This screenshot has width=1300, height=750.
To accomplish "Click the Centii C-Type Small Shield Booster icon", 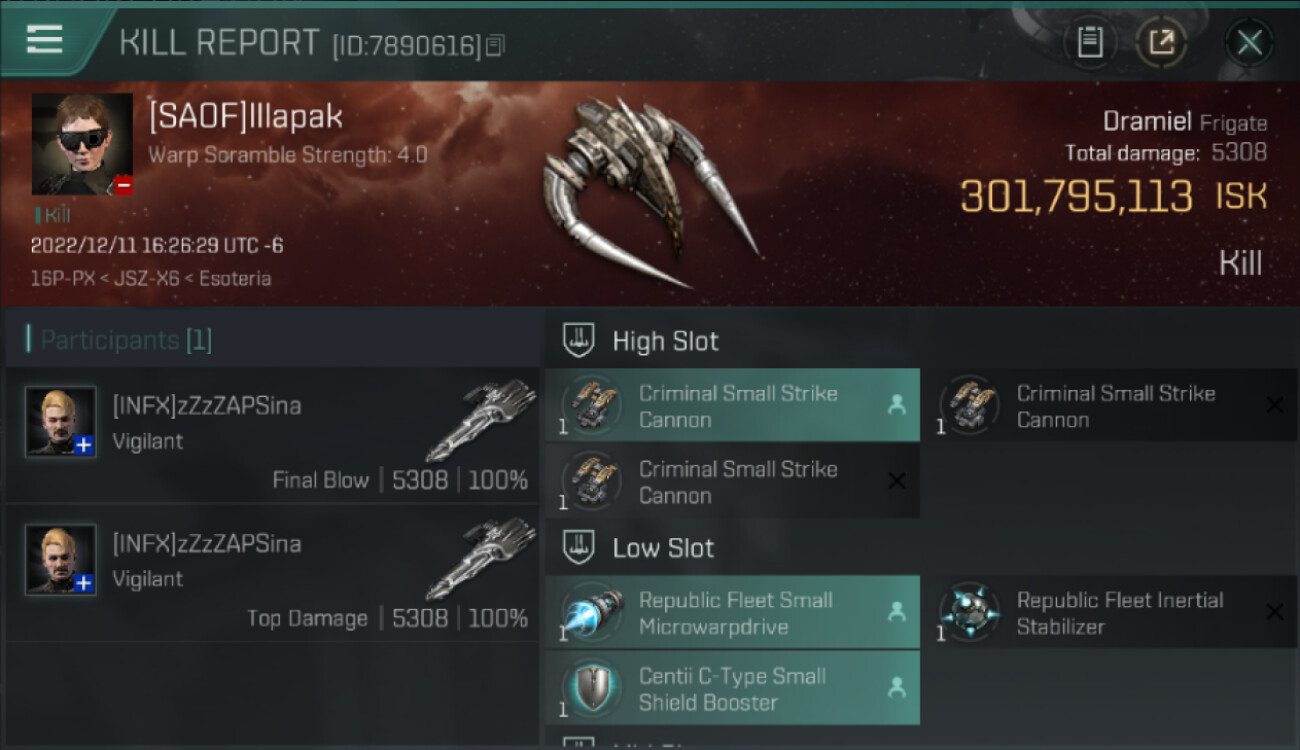I will (x=591, y=689).
